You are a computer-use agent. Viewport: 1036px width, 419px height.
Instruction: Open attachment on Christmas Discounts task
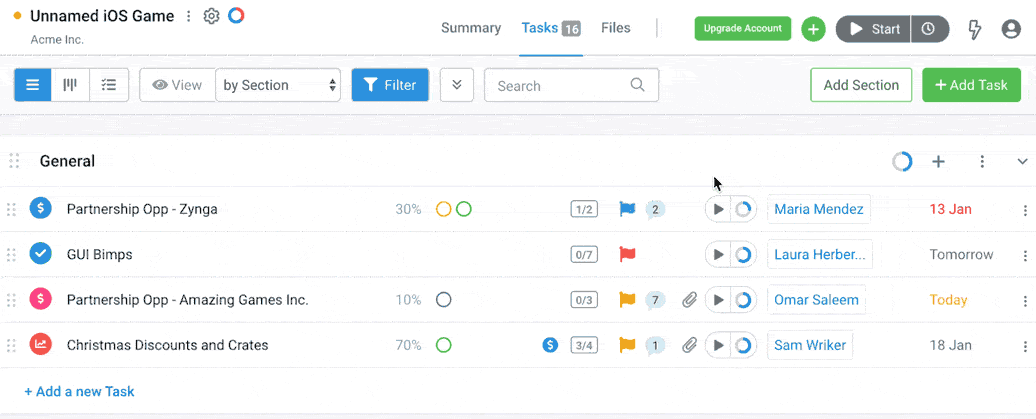(x=689, y=345)
